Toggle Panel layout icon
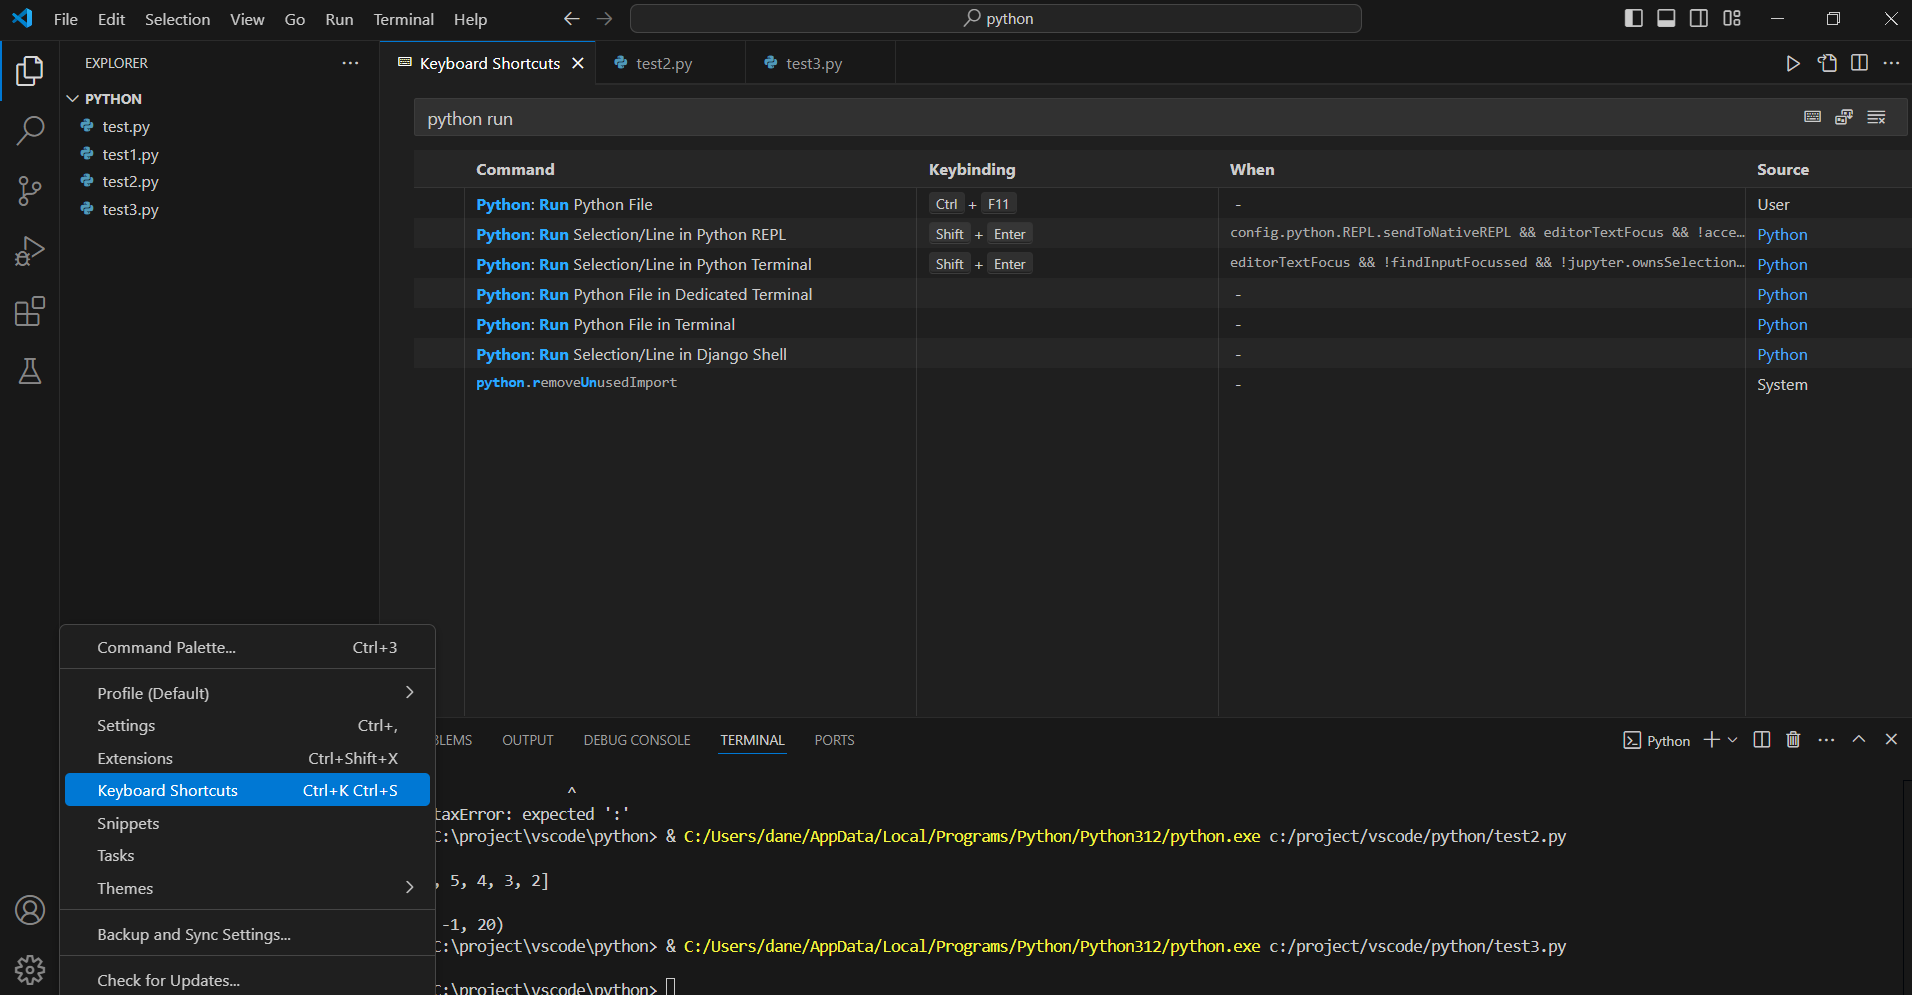The width and height of the screenshot is (1912, 995). [1666, 18]
